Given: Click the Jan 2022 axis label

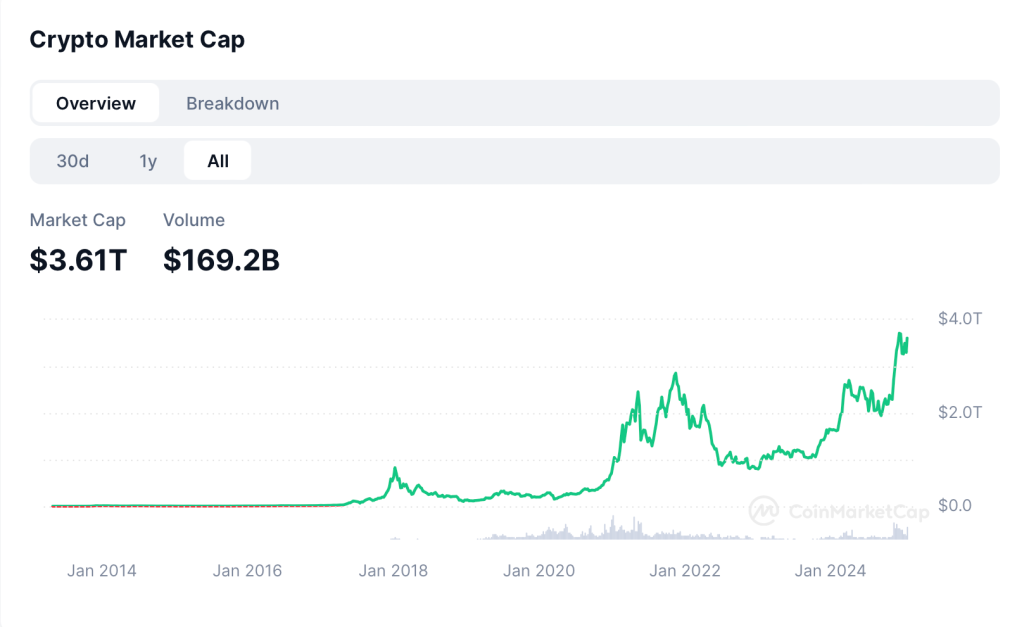Looking at the screenshot, I should [x=684, y=571].
